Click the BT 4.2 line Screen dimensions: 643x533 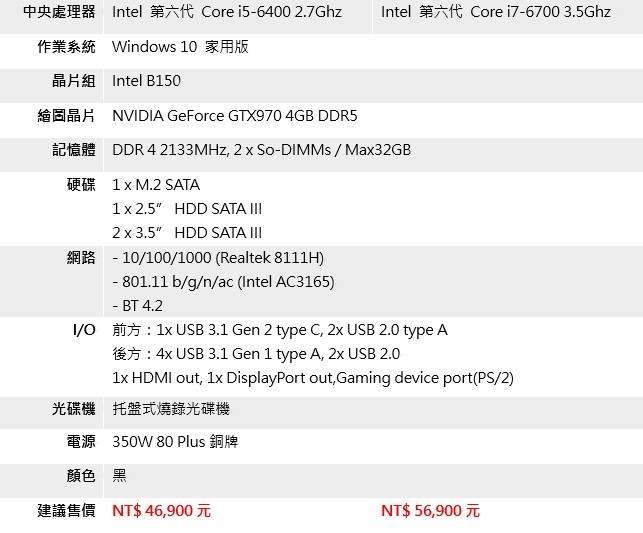137,306
